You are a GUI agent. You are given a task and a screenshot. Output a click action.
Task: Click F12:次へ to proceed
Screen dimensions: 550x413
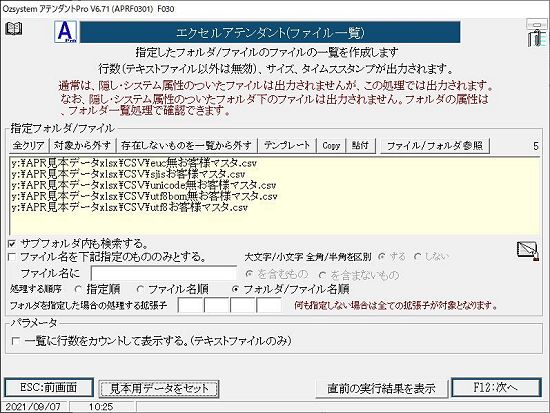496,388
